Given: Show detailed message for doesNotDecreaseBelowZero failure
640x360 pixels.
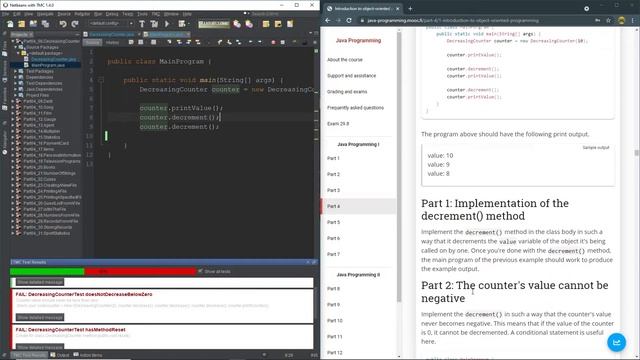Looking at the screenshot, I should click(x=40, y=317).
